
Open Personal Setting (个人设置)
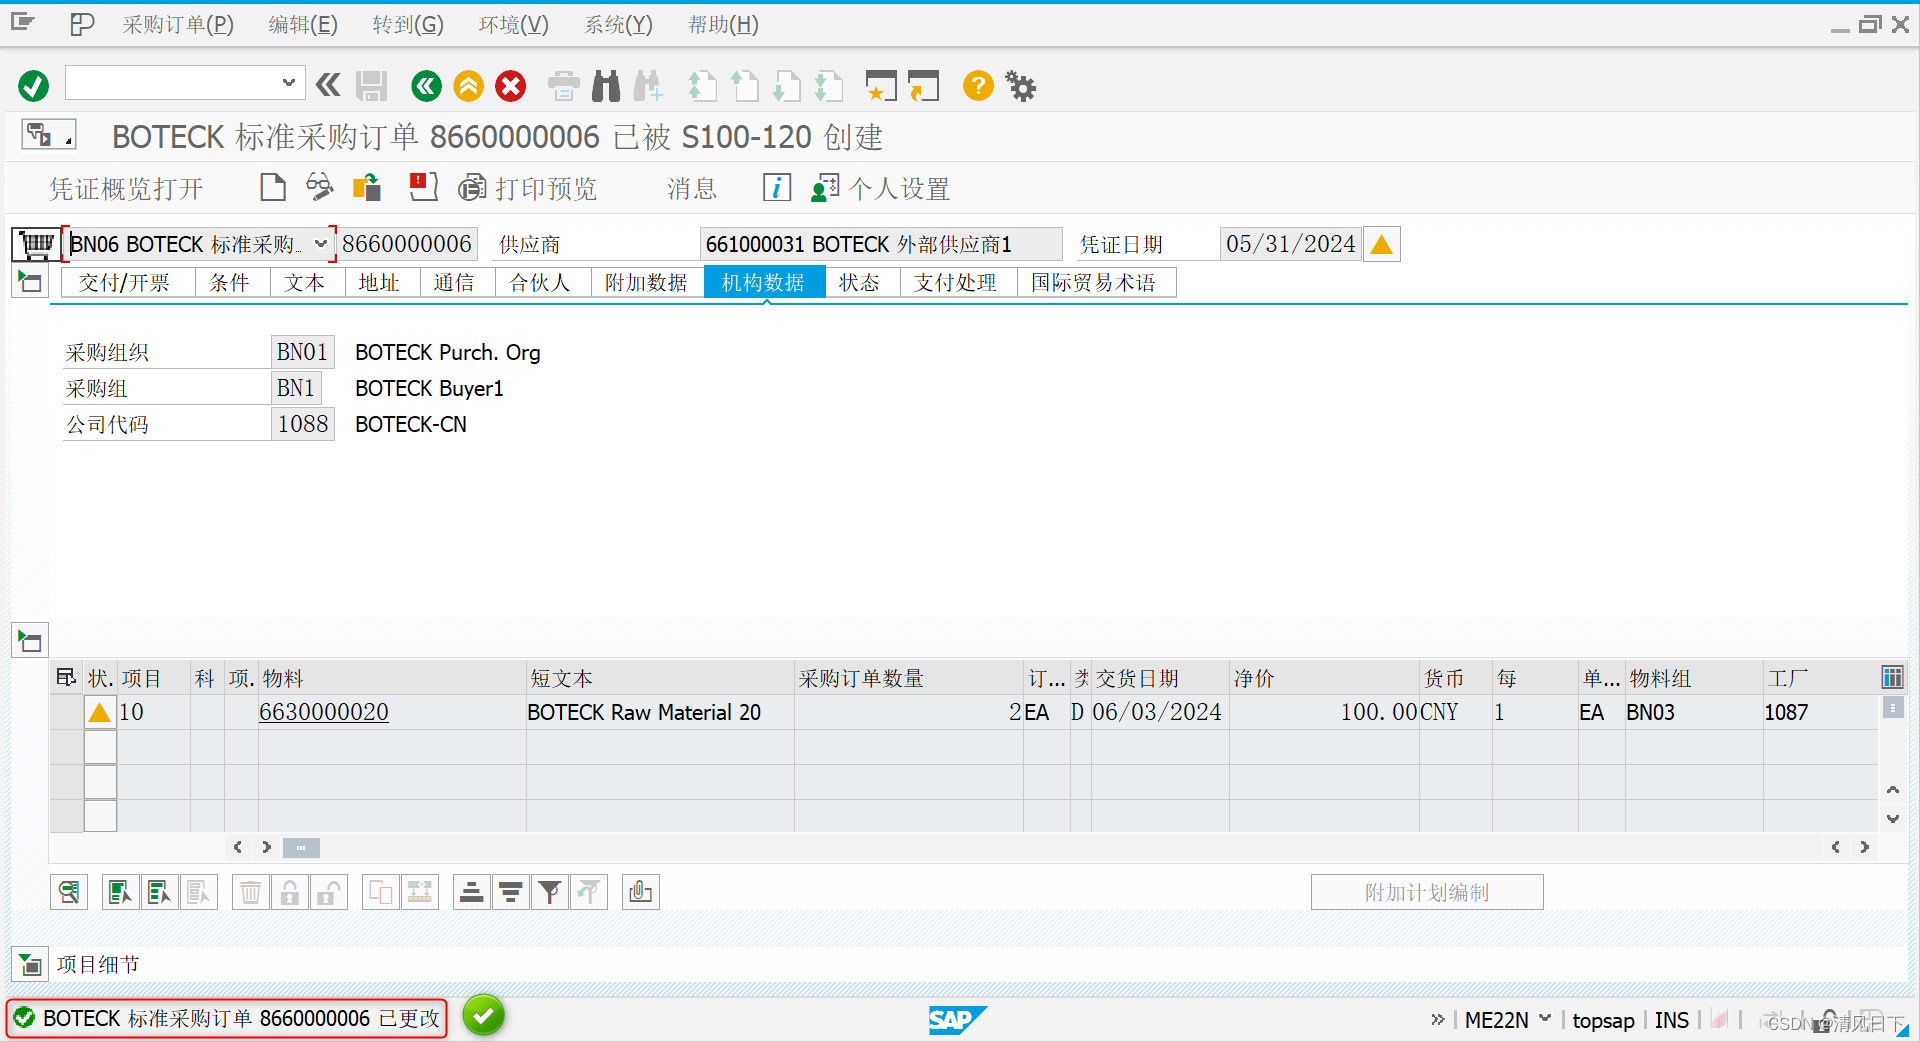tap(880, 188)
